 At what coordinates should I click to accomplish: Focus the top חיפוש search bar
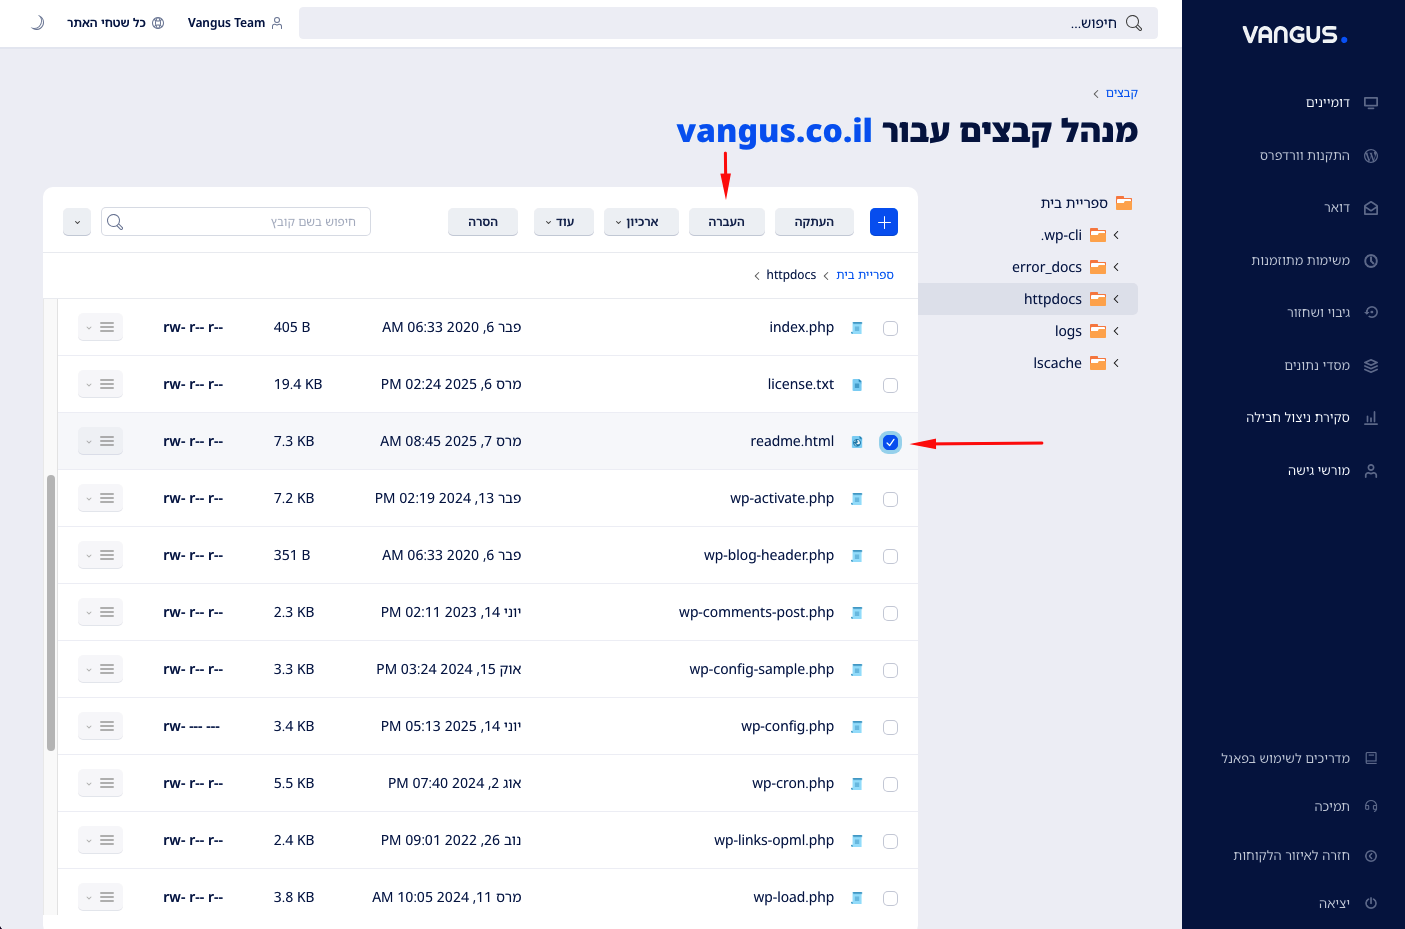click(x=728, y=23)
